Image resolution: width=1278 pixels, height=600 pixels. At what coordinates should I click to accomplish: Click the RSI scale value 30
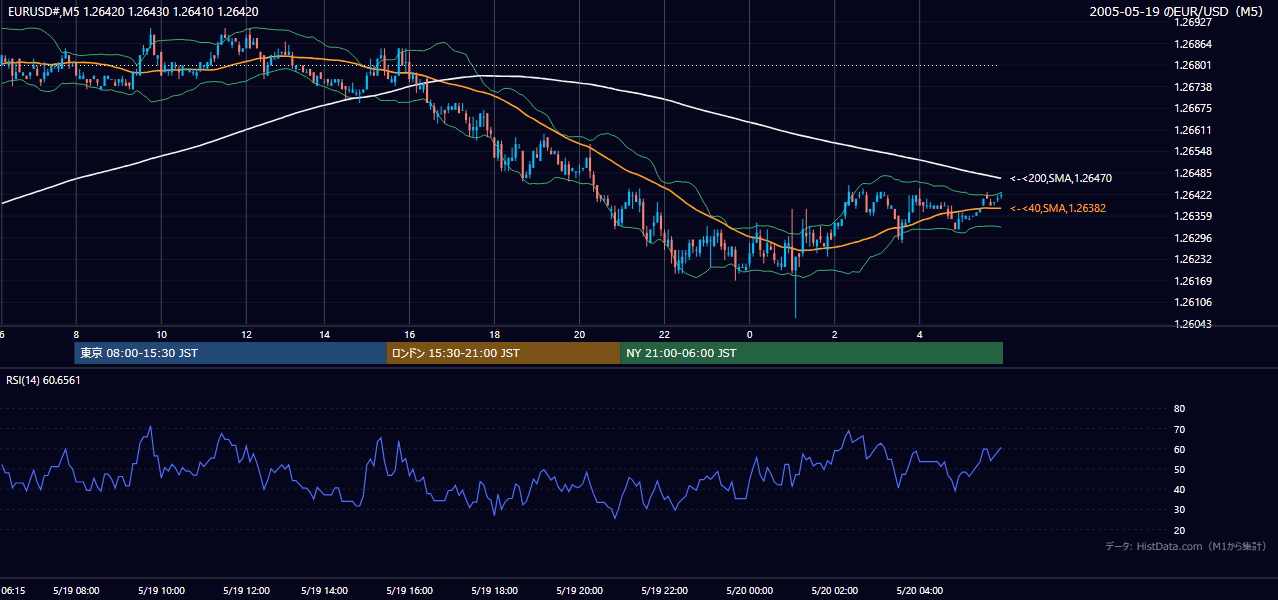pos(1179,510)
